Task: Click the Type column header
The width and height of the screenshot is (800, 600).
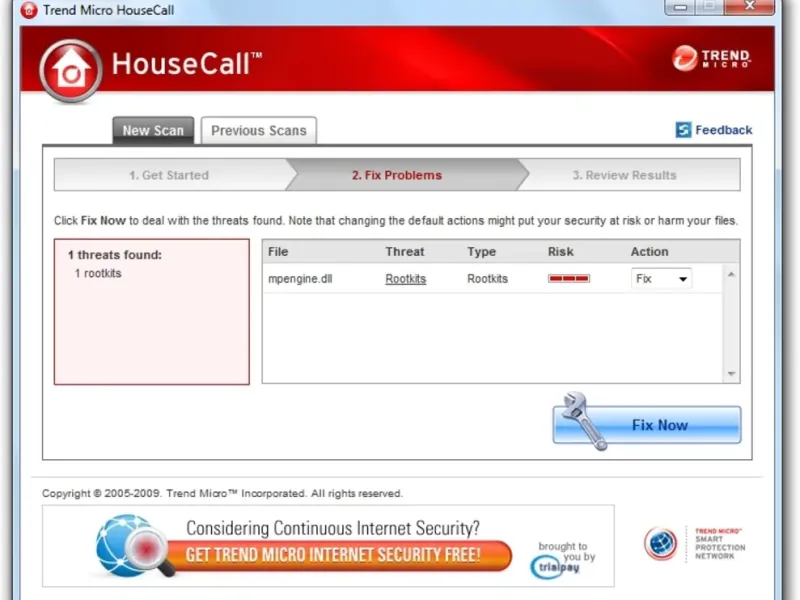Action: [x=482, y=252]
